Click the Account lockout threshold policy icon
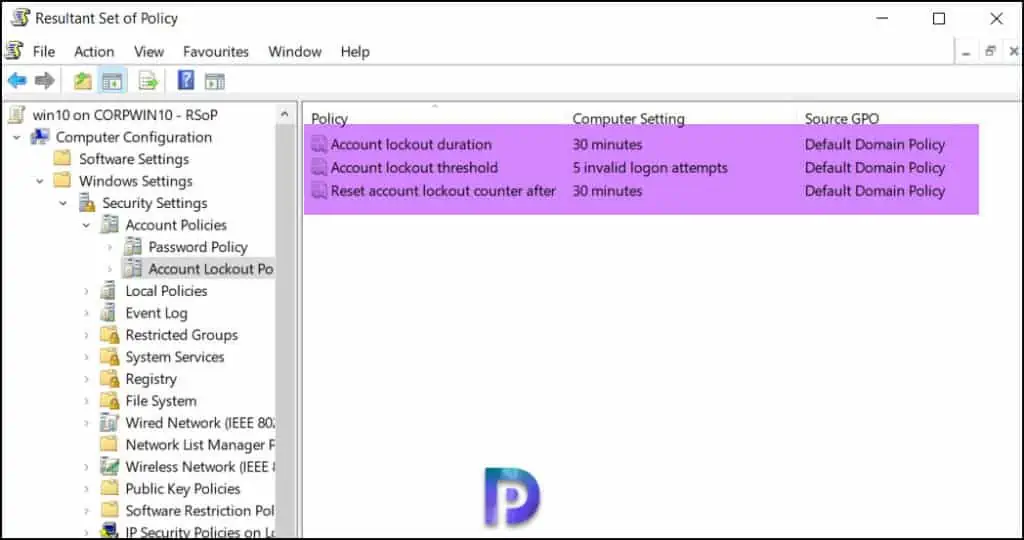 319,168
